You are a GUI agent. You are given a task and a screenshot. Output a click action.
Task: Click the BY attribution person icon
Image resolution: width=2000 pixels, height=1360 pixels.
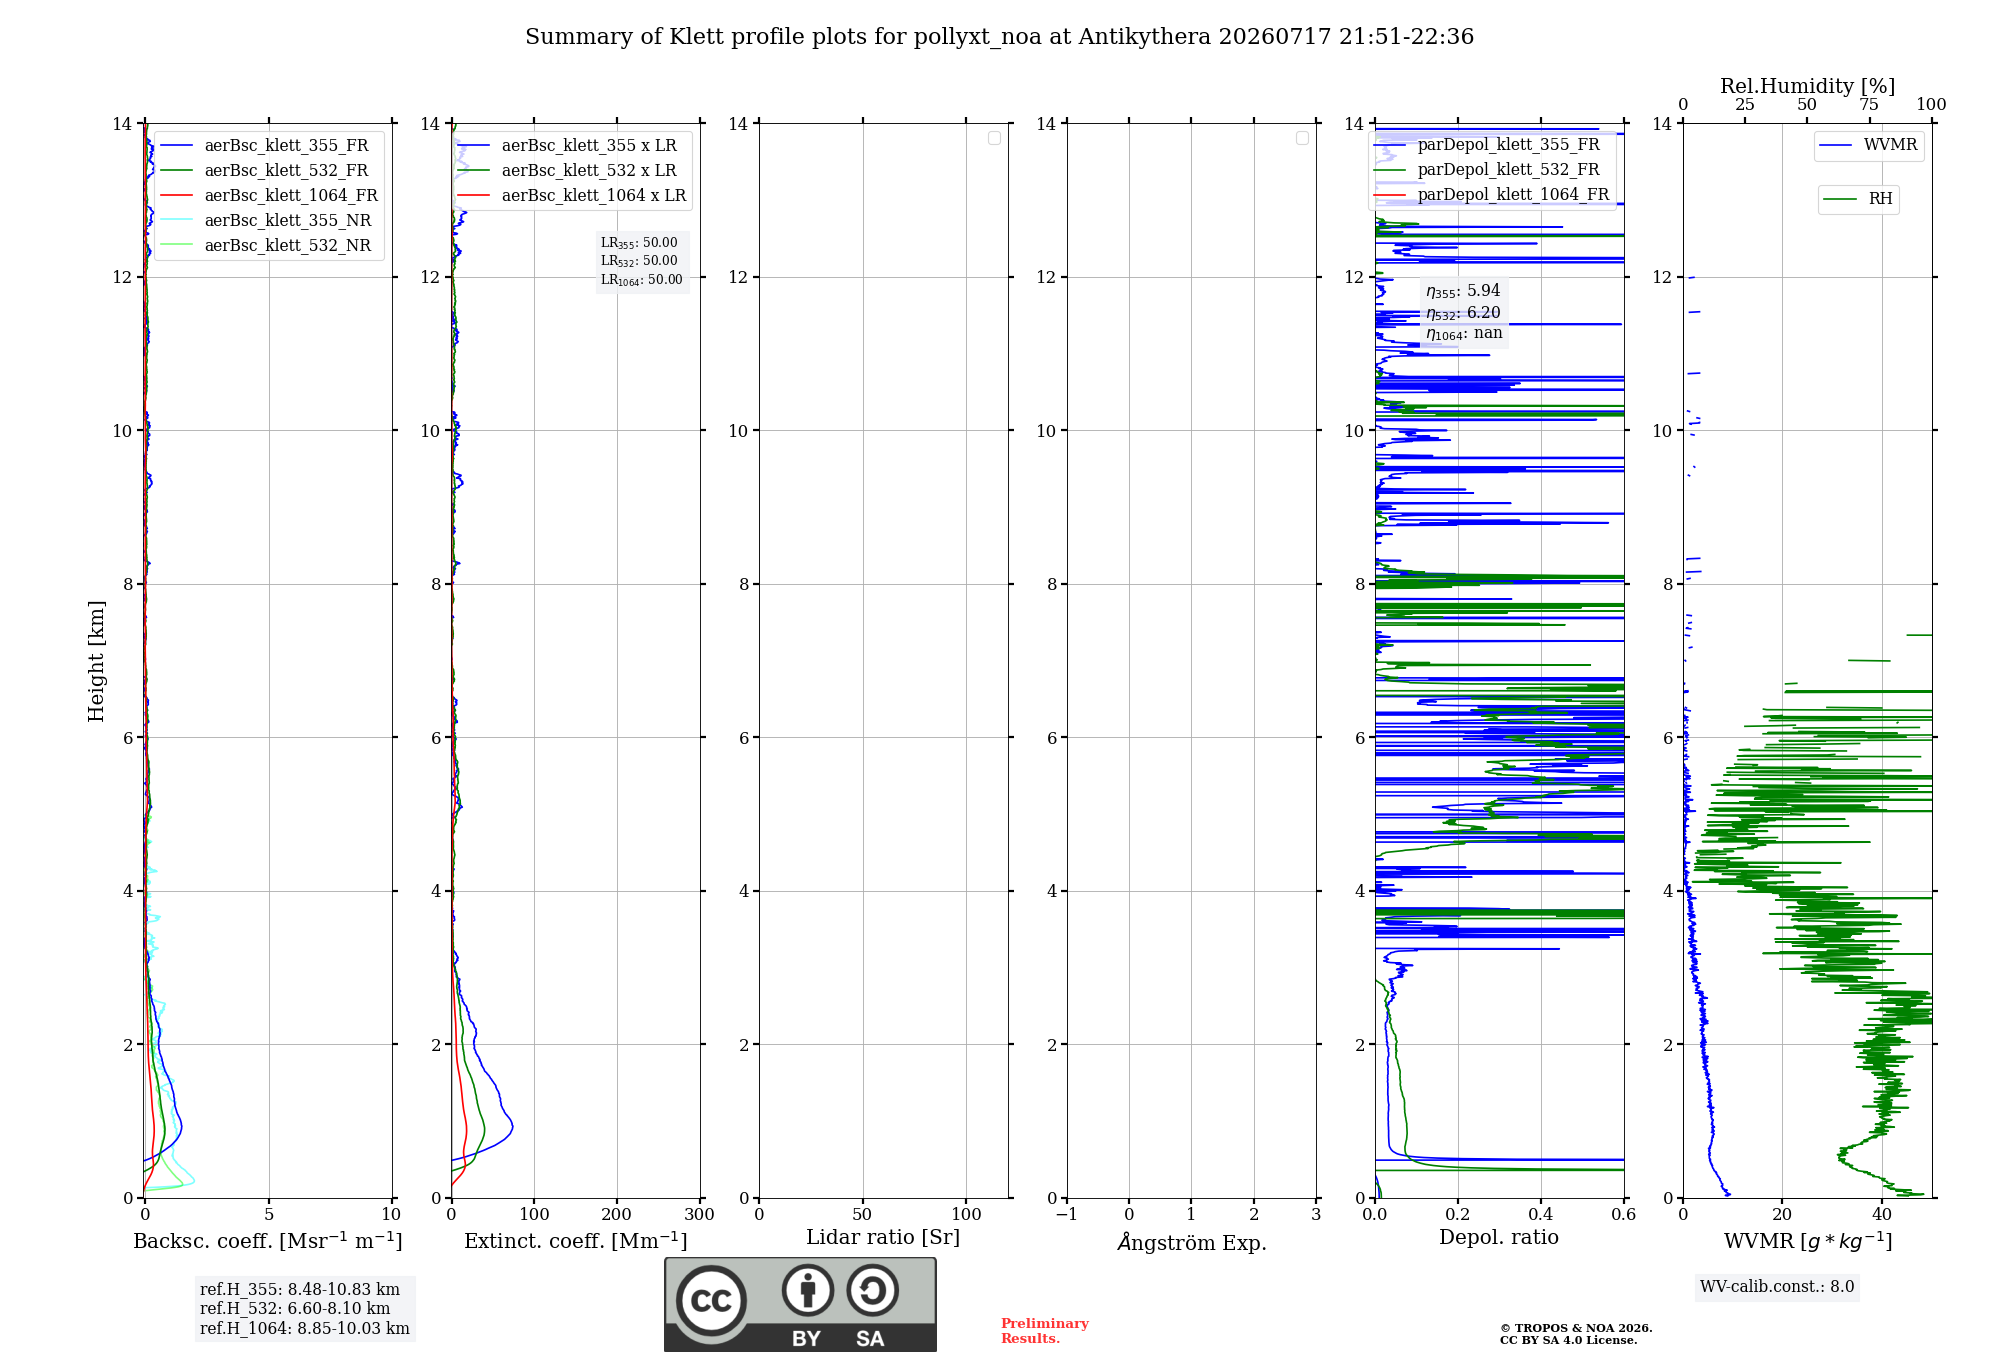pos(808,1290)
